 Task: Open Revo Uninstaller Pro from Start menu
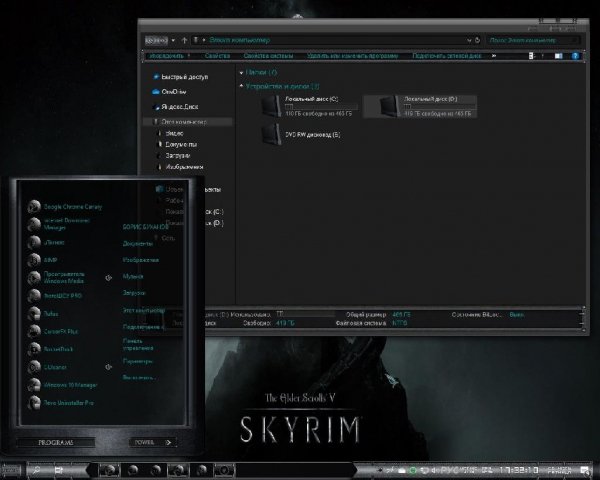coord(60,403)
